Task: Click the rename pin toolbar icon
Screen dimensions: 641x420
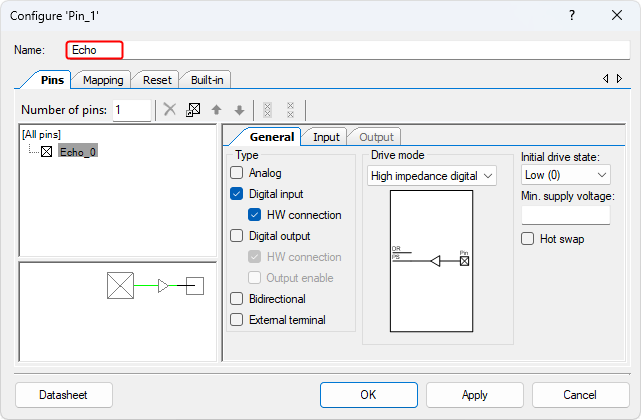Action: pos(194,110)
